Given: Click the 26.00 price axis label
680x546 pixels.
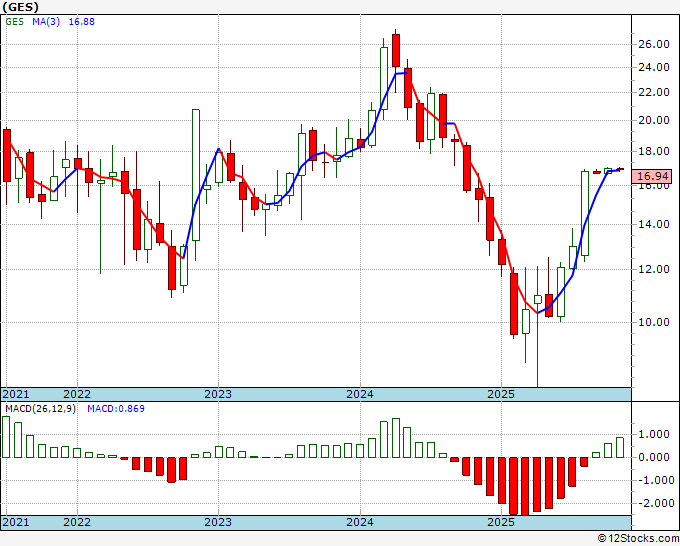Looking at the screenshot, I should (654, 44).
